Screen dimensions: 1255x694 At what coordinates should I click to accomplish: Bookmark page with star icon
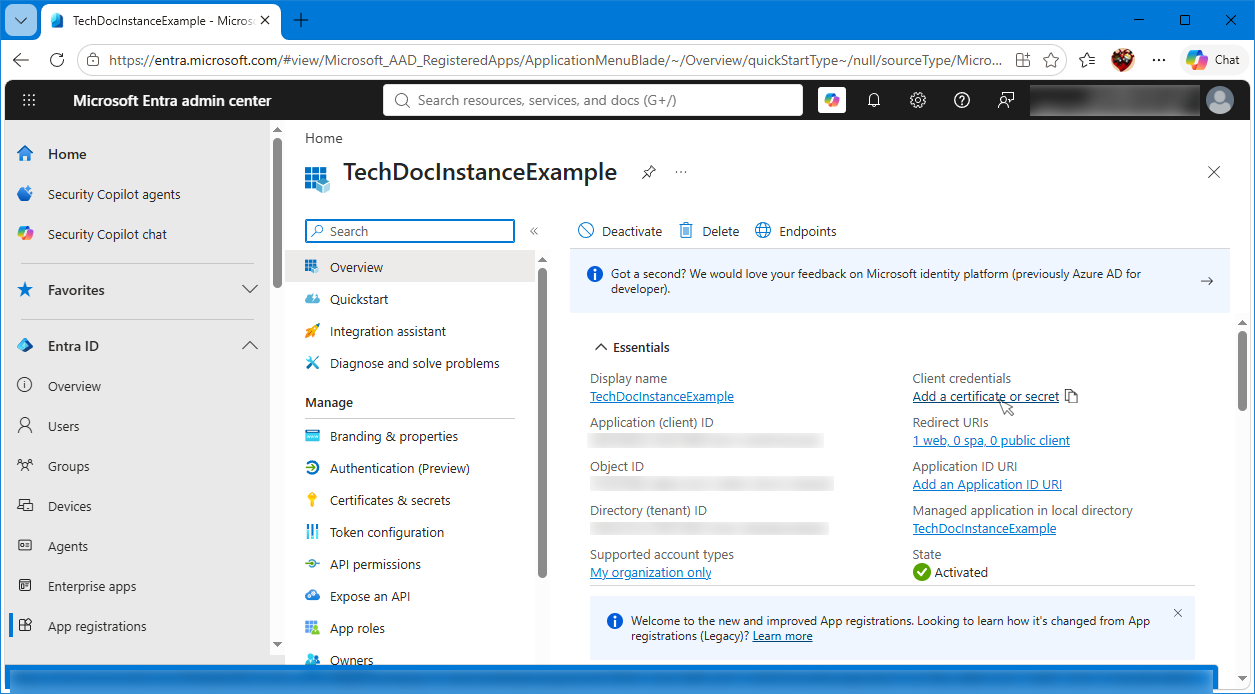1051,60
